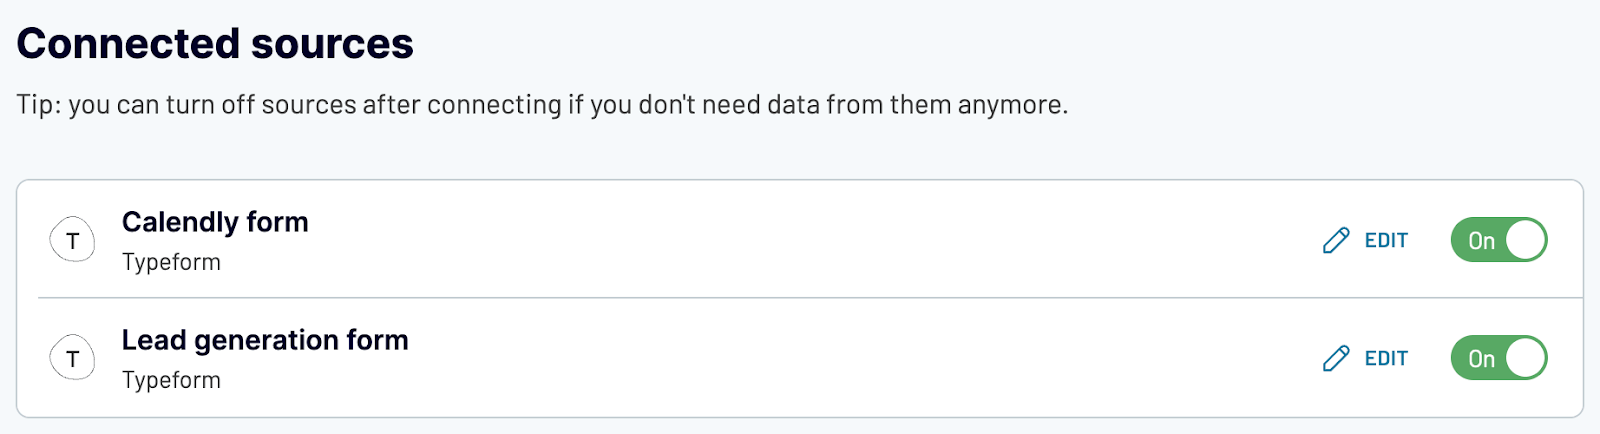Select the Calendly form title
Screen dimensions: 1600x434
tap(215, 222)
